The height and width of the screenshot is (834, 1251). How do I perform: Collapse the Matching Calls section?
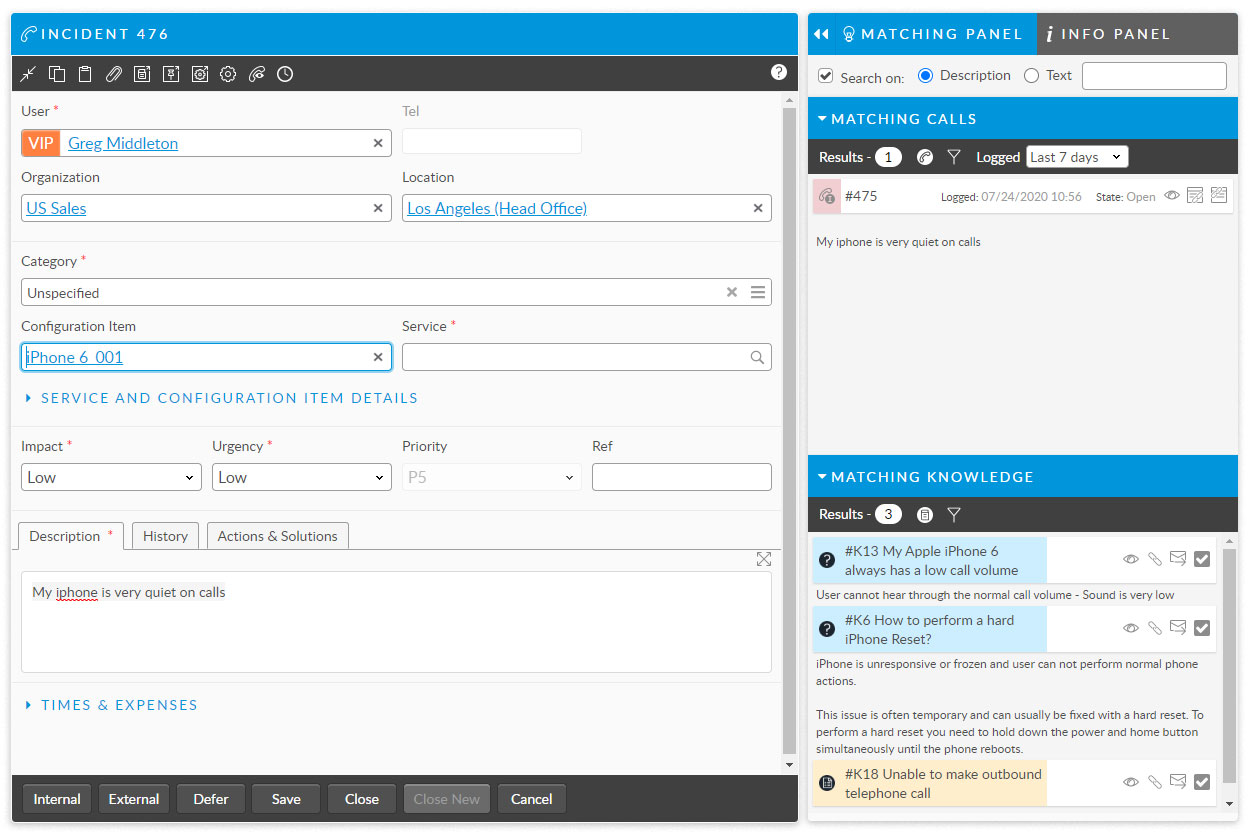[x=822, y=118]
